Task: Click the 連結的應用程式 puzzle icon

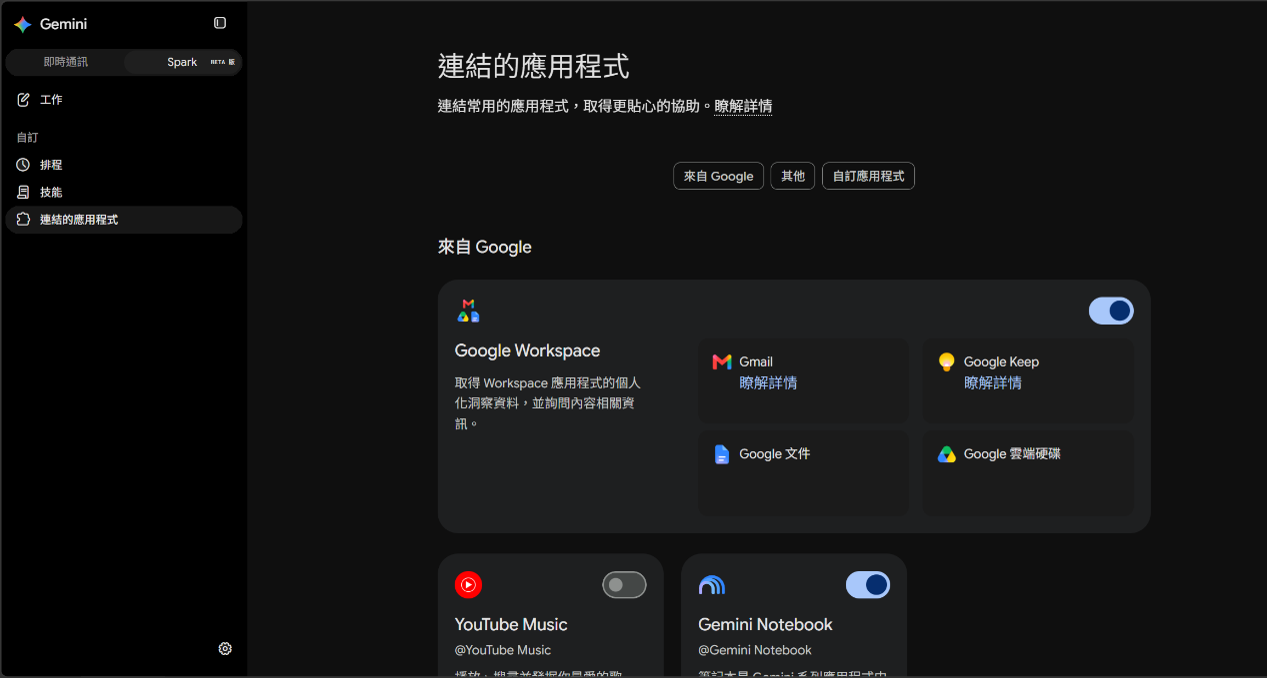Action: tap(23, 219)
